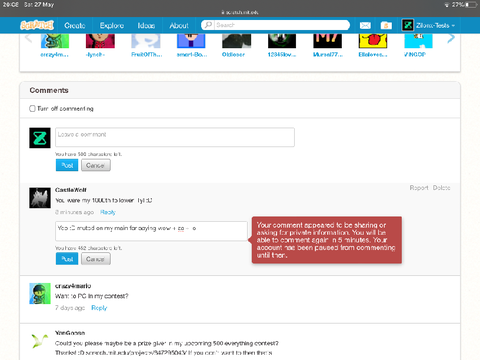Show next followers with right arrow
Image resolution: width=480 pixels, height=360 pixels.
[451, 38]
